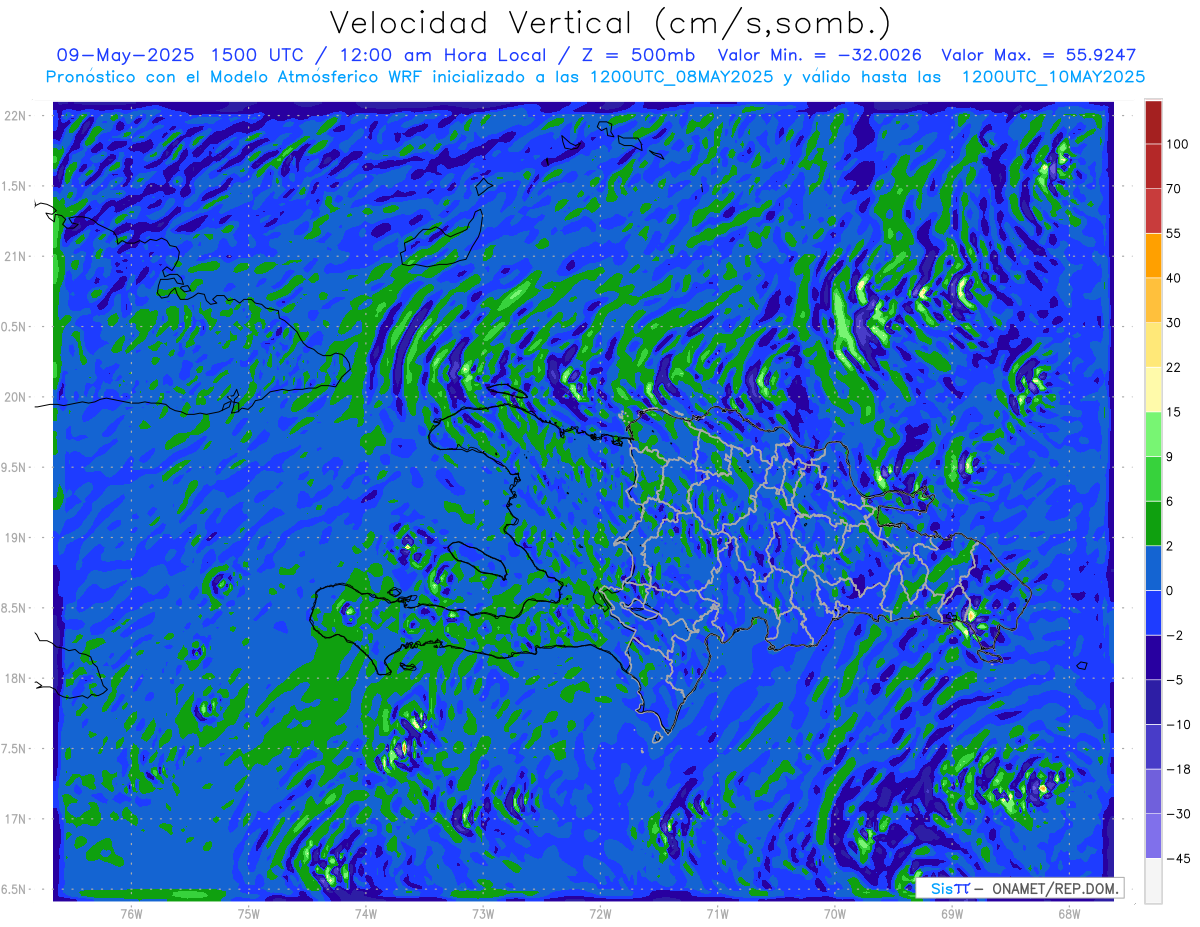This screenshot has height=927, width=1200.
Task: Click the longitude label "73W"
Action: coord(483,913)
